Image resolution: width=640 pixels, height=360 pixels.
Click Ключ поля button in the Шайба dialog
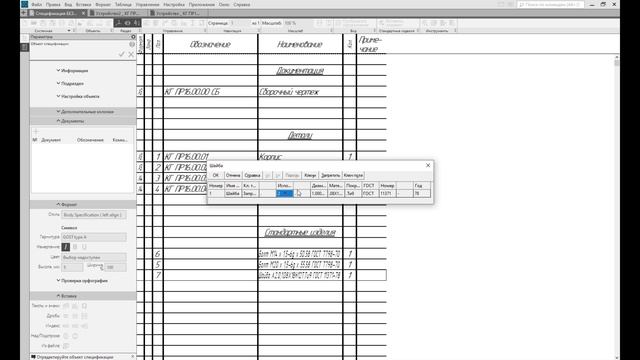(x=353, y=175)
